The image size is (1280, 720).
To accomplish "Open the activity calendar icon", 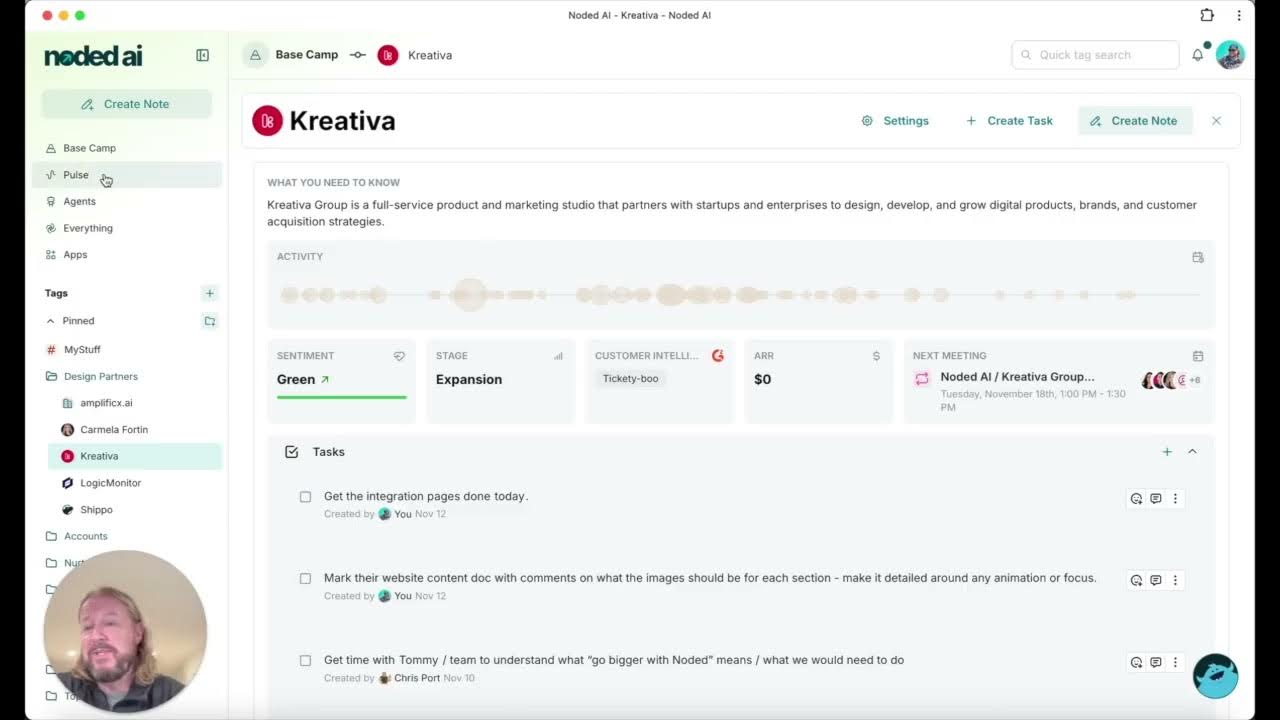I will pyautogui.click(x=1198, y=257).
